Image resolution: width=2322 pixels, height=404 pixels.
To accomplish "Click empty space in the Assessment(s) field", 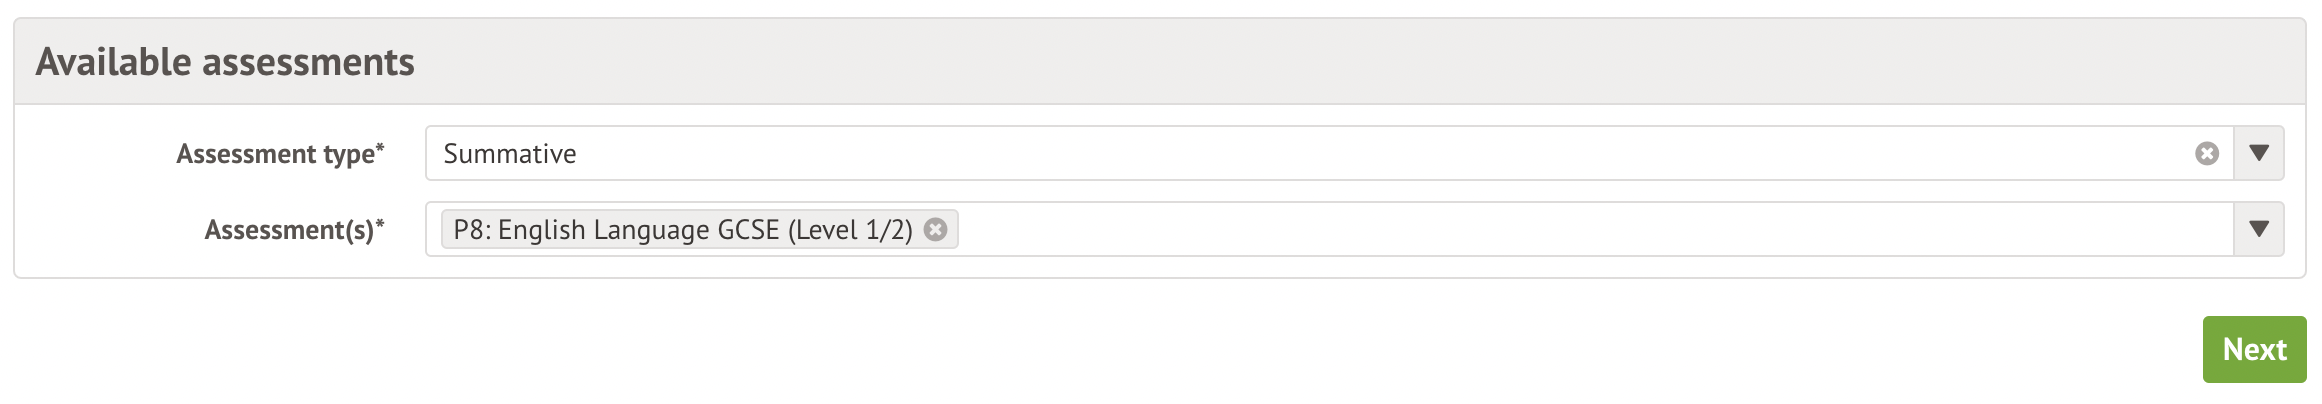I will click(1500, 230).
